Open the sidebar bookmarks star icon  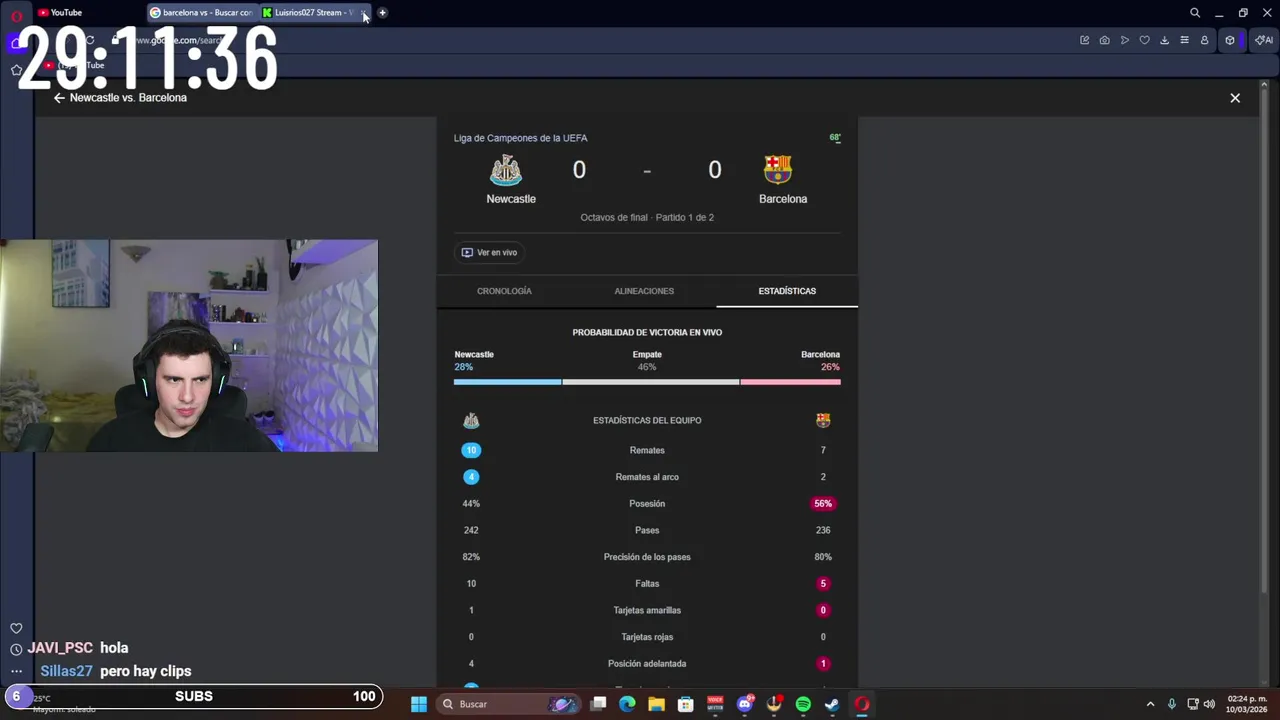(16, 70)
